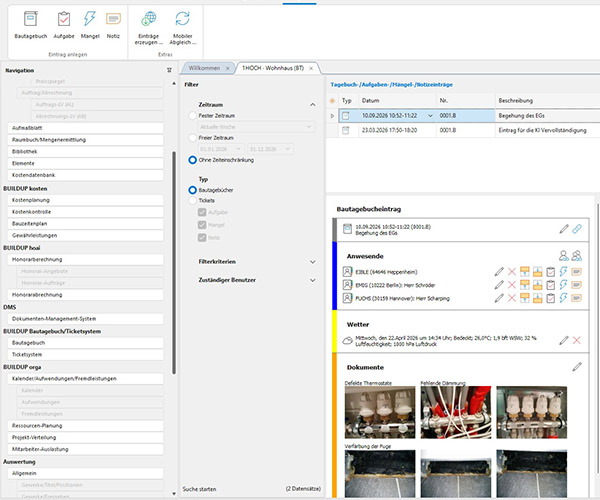Create task for attendee FUCHS Herr Scharping
Screen dimensions: 600x500
point(550,298)
